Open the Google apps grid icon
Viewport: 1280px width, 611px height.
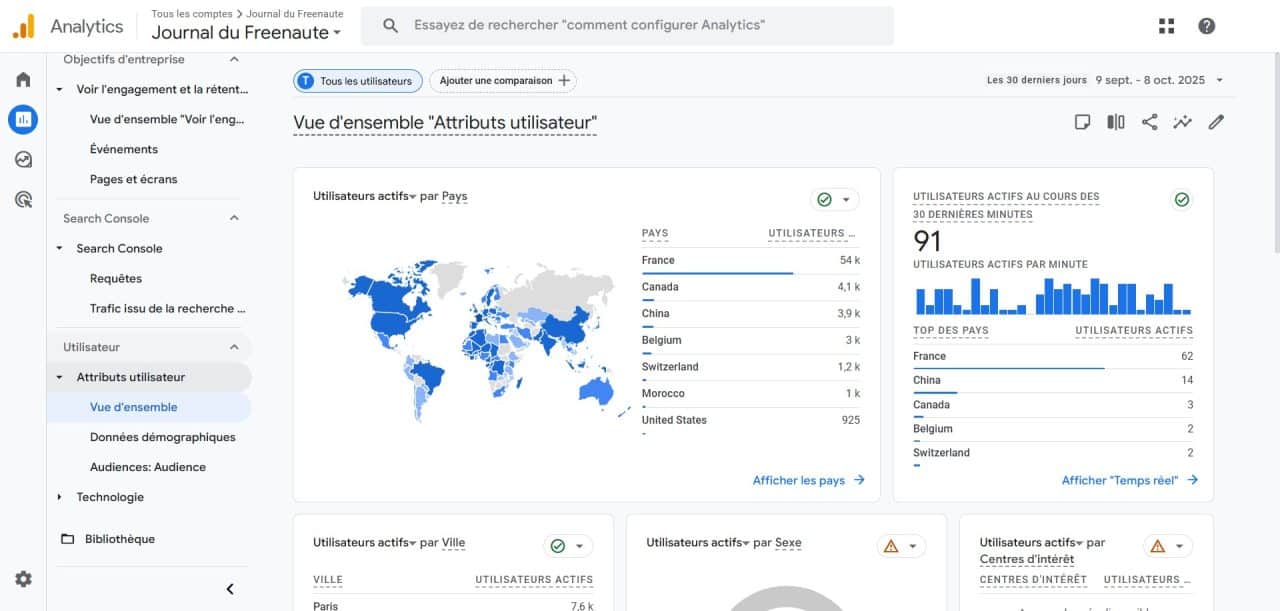[x=1166, y=26]
